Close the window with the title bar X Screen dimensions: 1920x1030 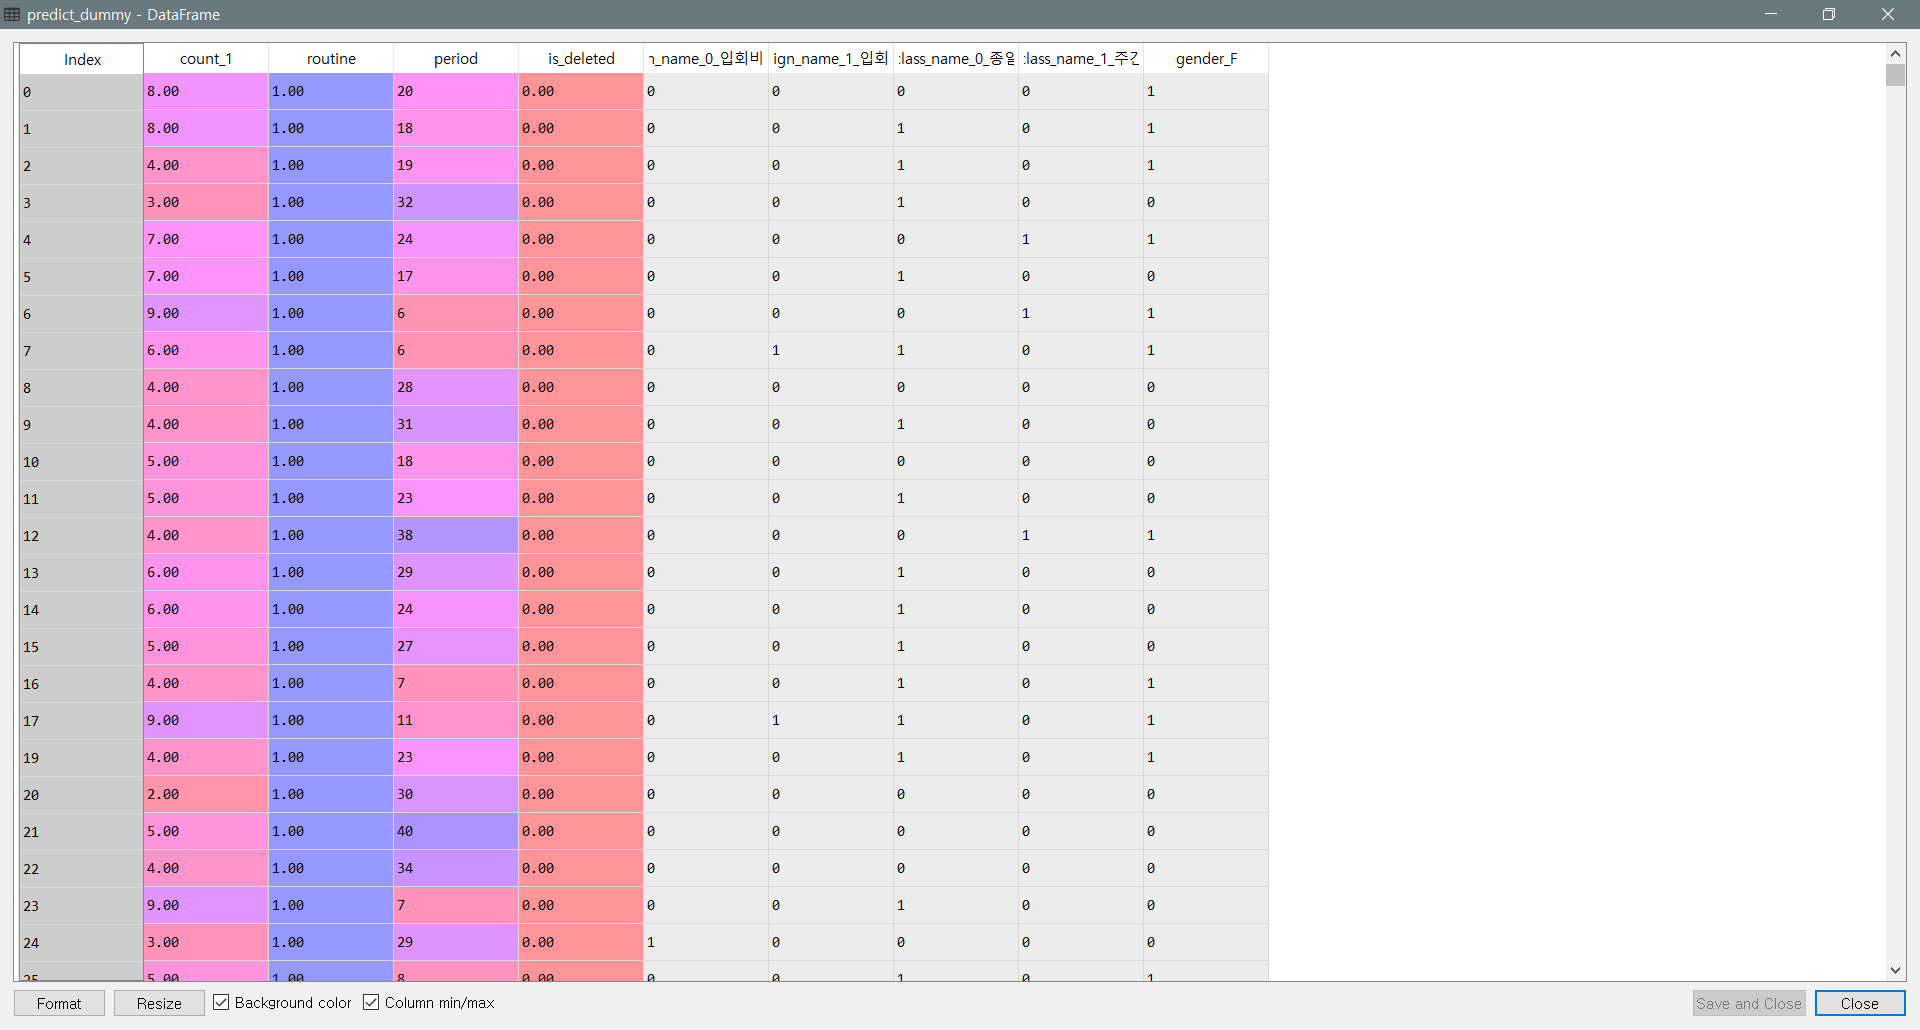click(1888, 14)
